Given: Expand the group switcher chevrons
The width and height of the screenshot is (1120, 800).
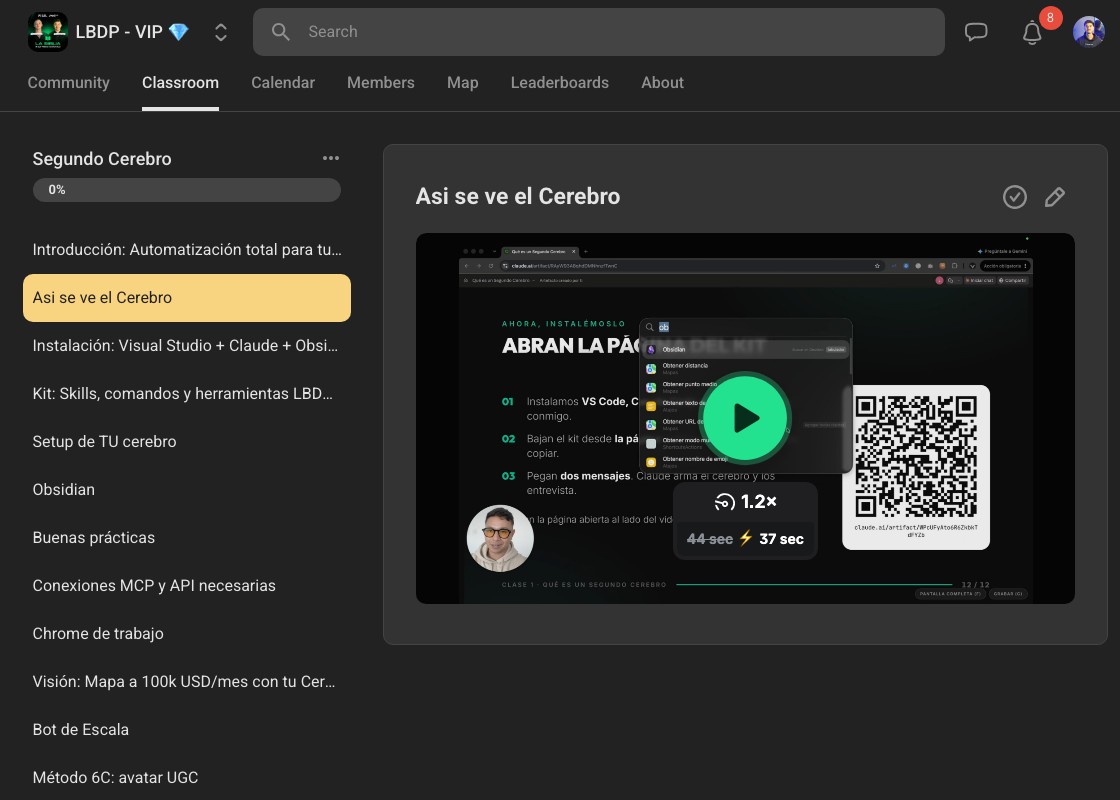Looking at the screenshot, I should [x=221, y=31].
